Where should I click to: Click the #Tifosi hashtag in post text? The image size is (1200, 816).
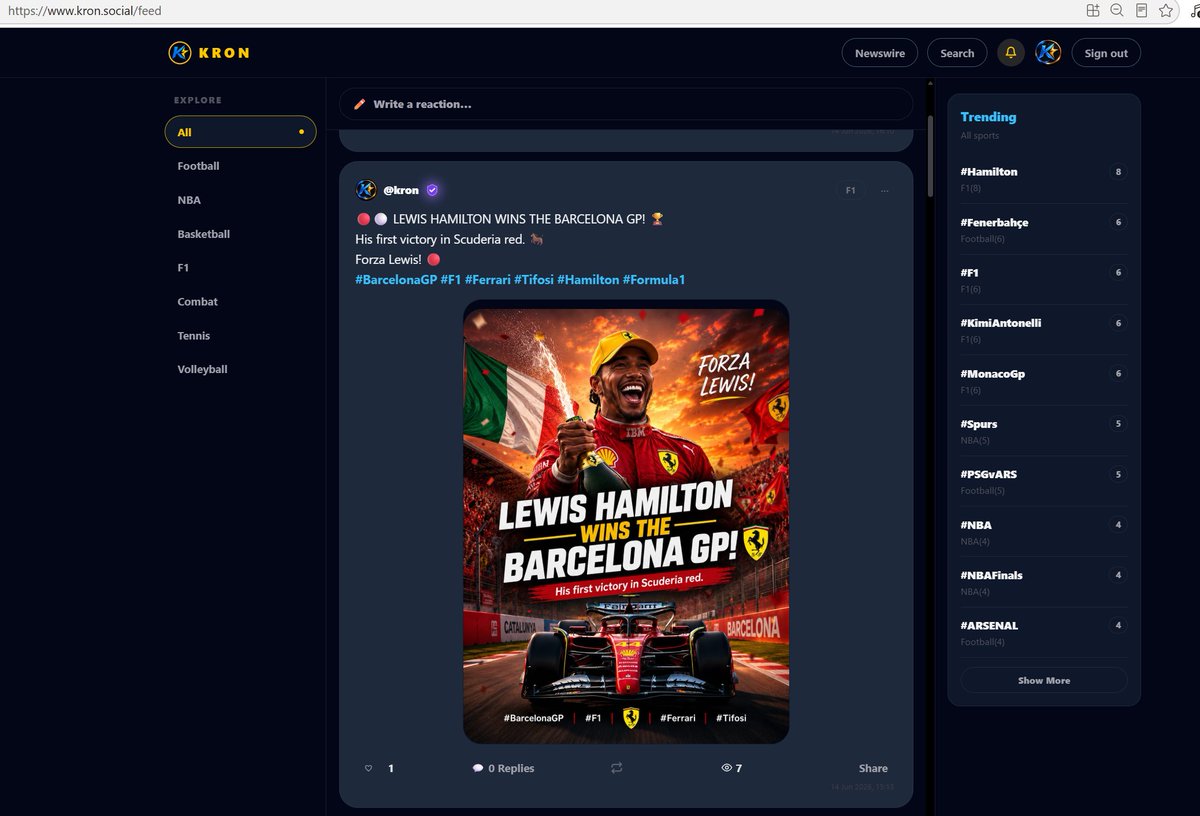[x=533, y=280]
